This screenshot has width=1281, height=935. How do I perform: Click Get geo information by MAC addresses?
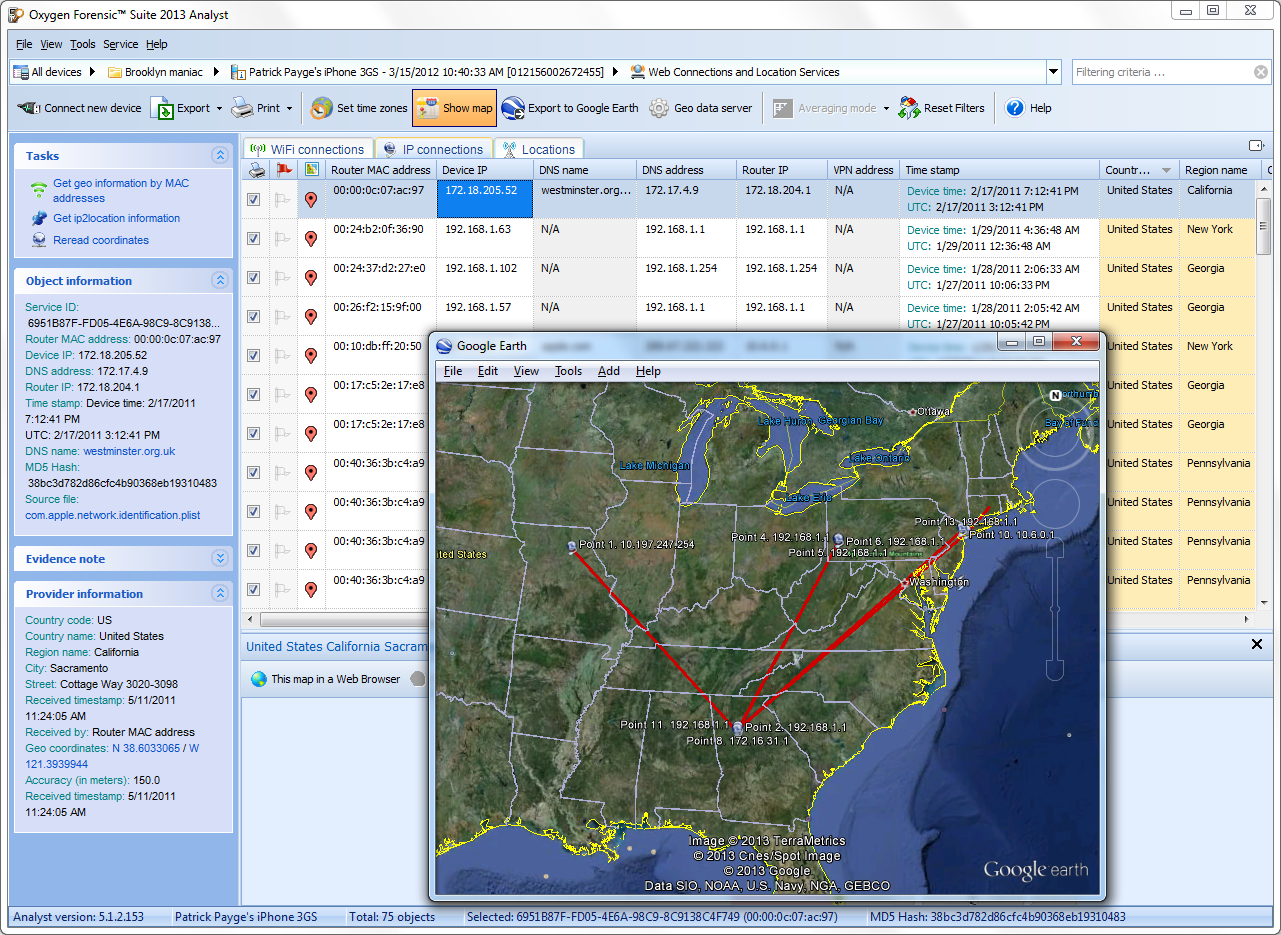(x=120, y=190)
